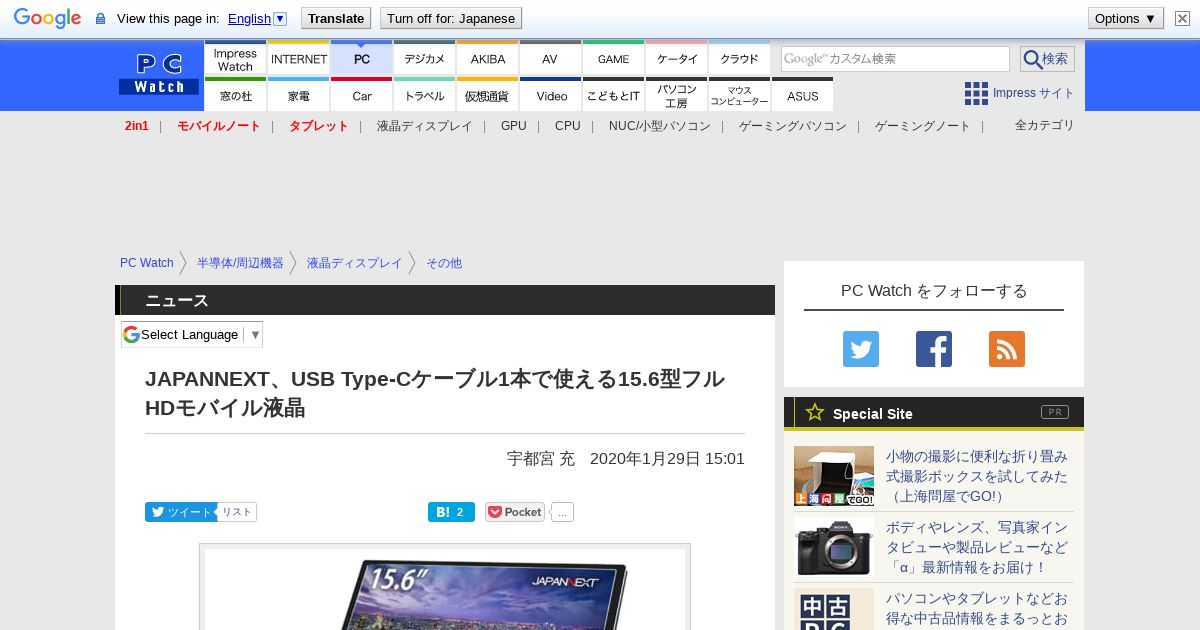Click the Google Translate logo
Viewport: 1200px width, 630px height.
pos(47,18)
